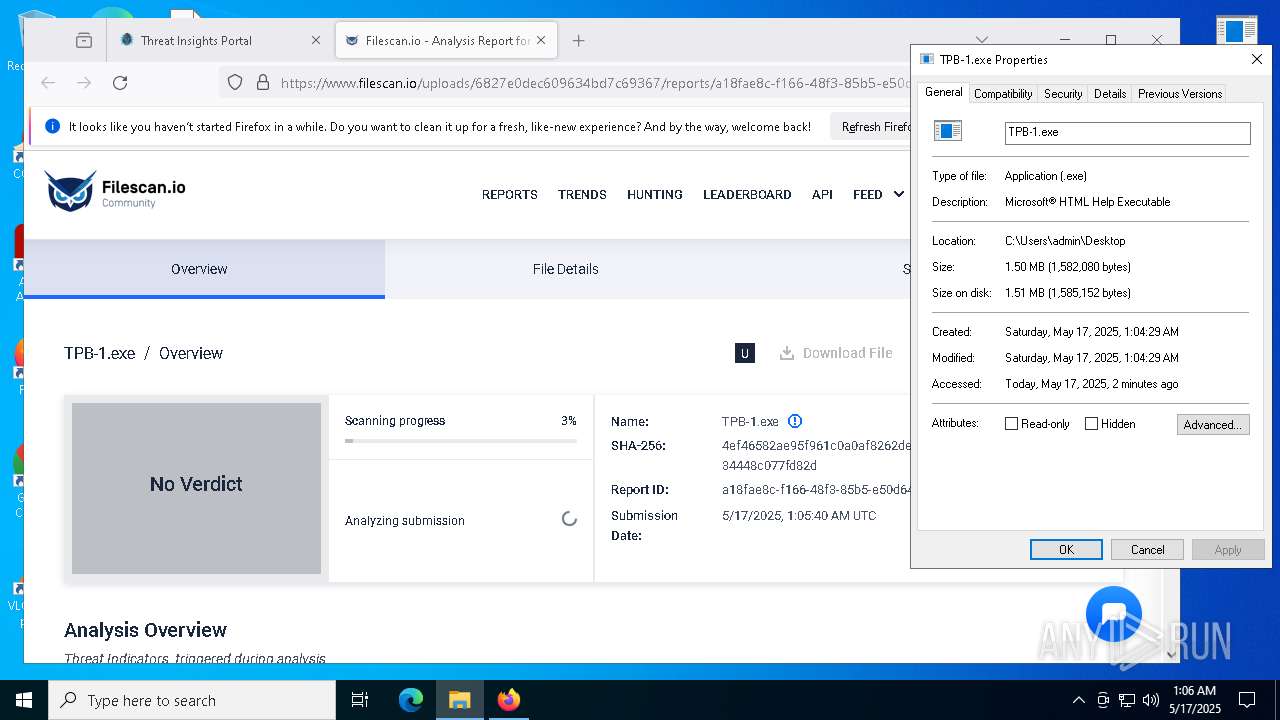Click the volume speaker tray icon
Viewport: 1280px width, 720px height.
(x=1151, y=700)
